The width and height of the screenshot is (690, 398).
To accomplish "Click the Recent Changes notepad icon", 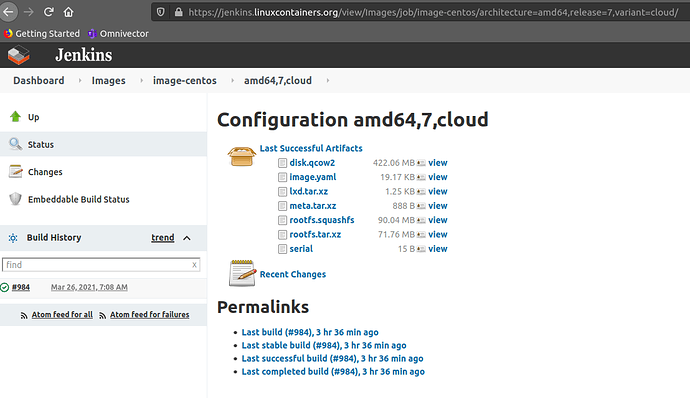I will click(242, 273).
